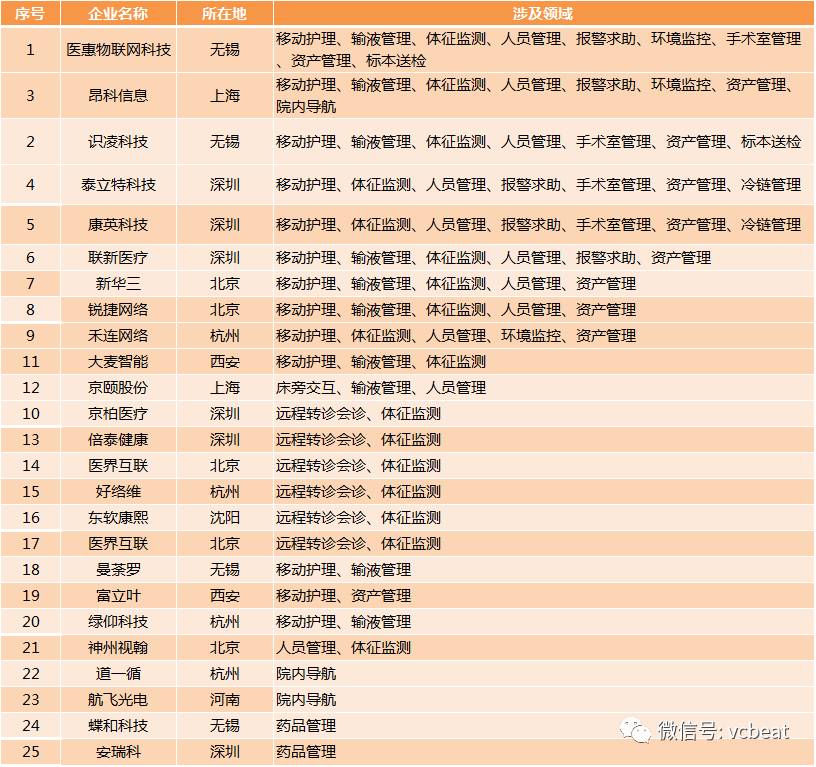Click 移动护理、资产管理 for 富立叶
Screen dimensions: 816x767
point(343,595)
